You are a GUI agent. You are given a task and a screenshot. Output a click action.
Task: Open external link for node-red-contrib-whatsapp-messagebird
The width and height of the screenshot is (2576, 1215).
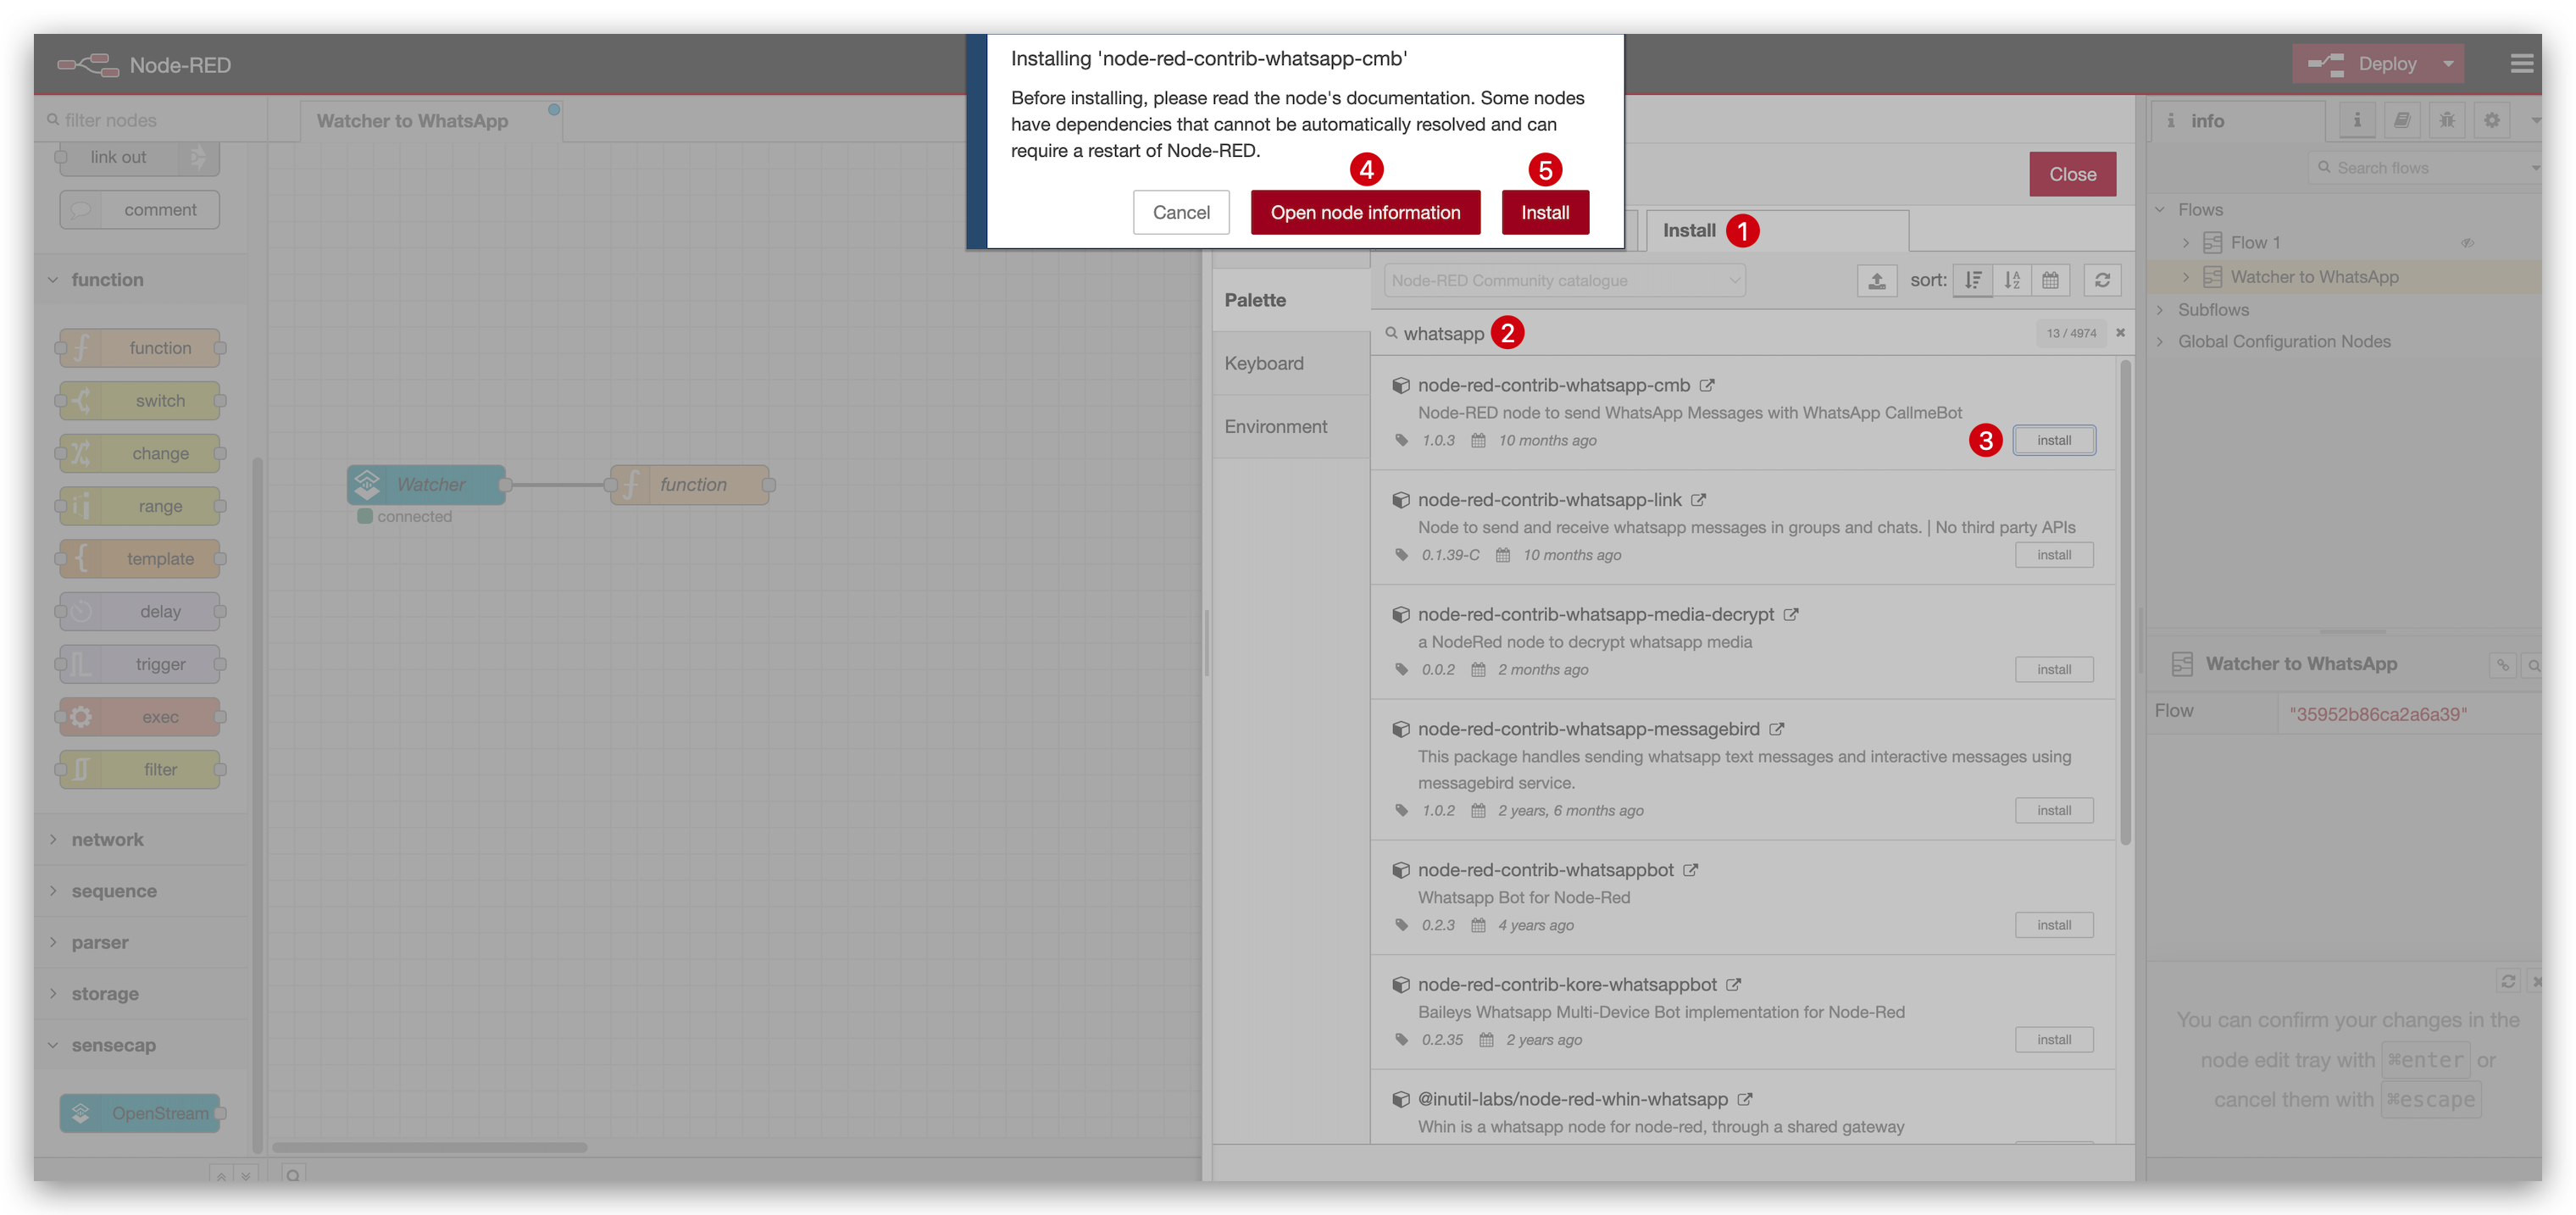tap(1776, 729)
